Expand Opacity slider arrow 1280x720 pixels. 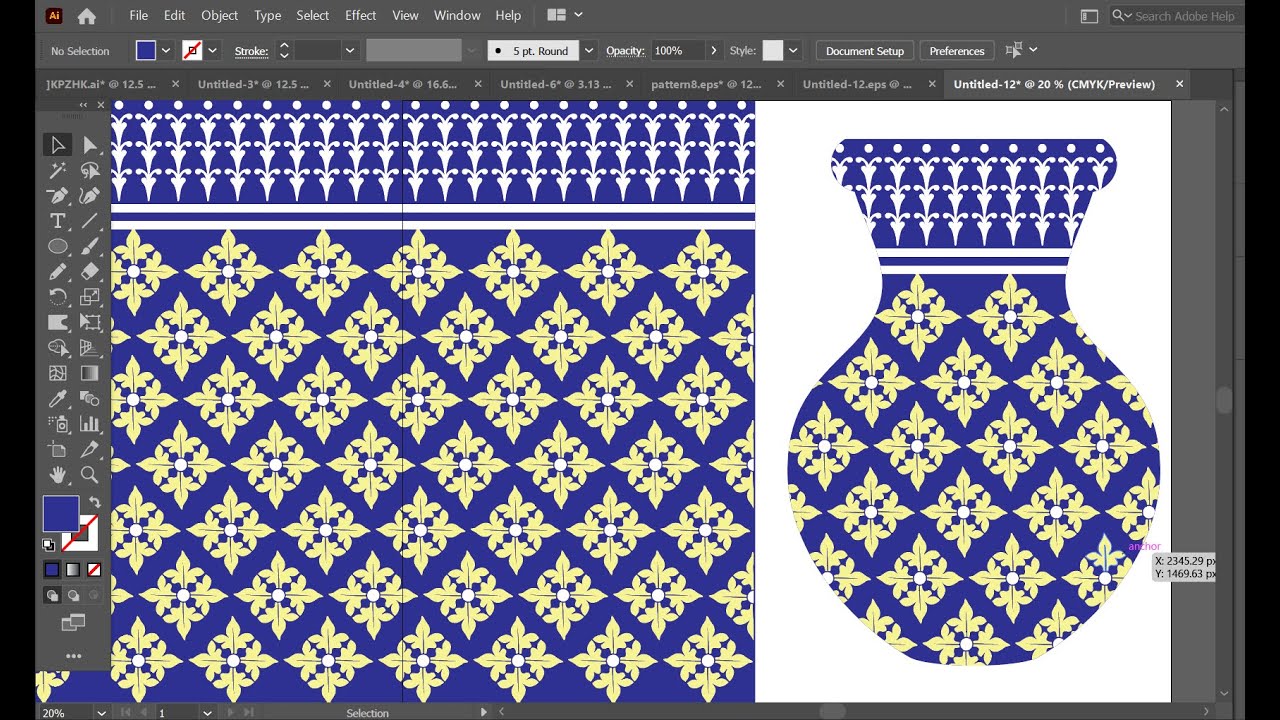[x=713, y=50]
